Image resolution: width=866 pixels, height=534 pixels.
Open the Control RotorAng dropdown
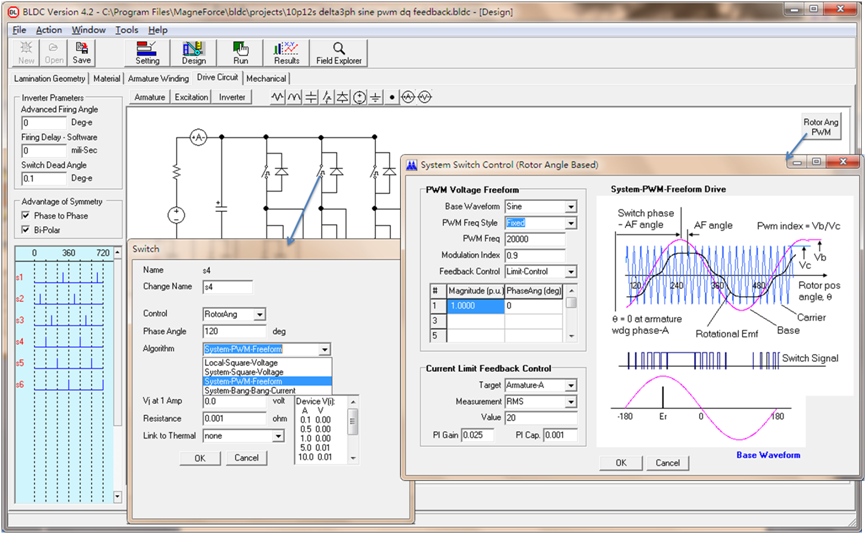pyautogui.click(x=260, y=314)
